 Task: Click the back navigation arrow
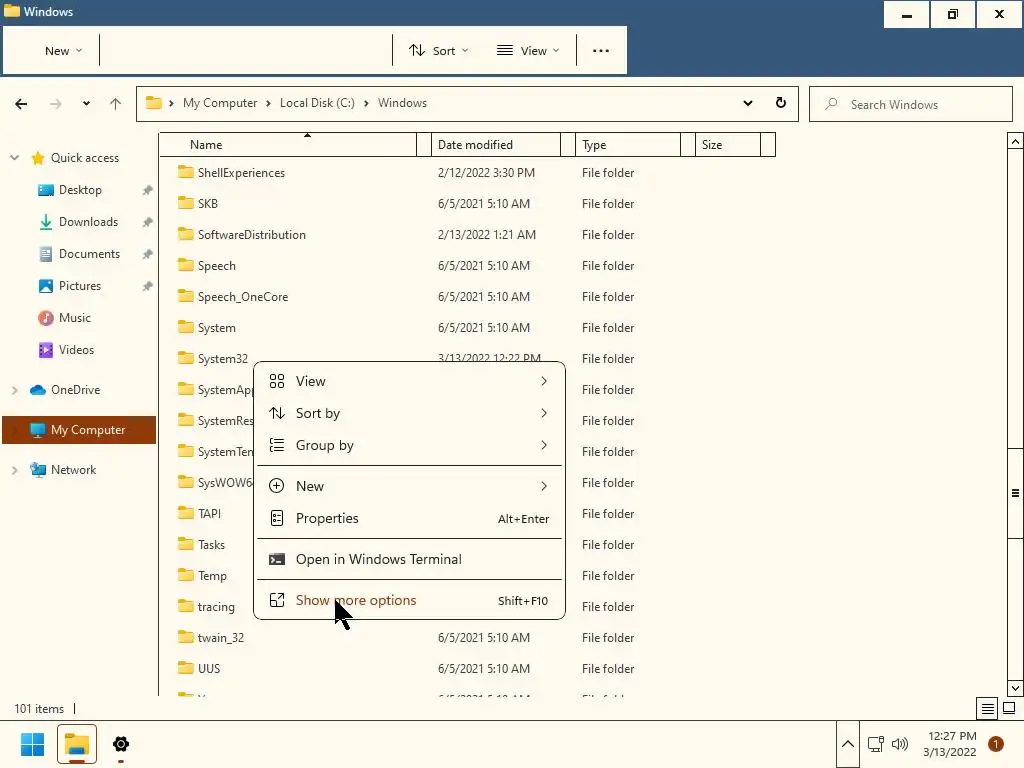[x=21, y=103]
